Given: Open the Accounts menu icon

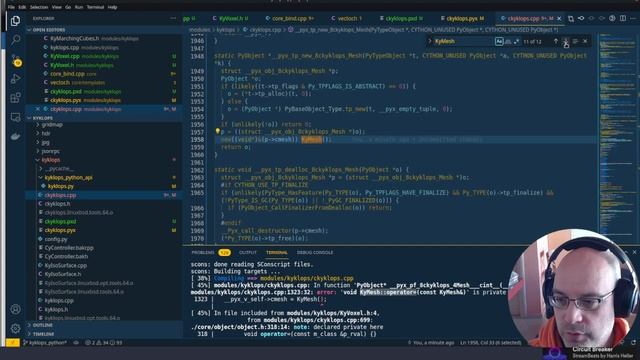Looking at the screenshot, I should [x=16, y=309].
